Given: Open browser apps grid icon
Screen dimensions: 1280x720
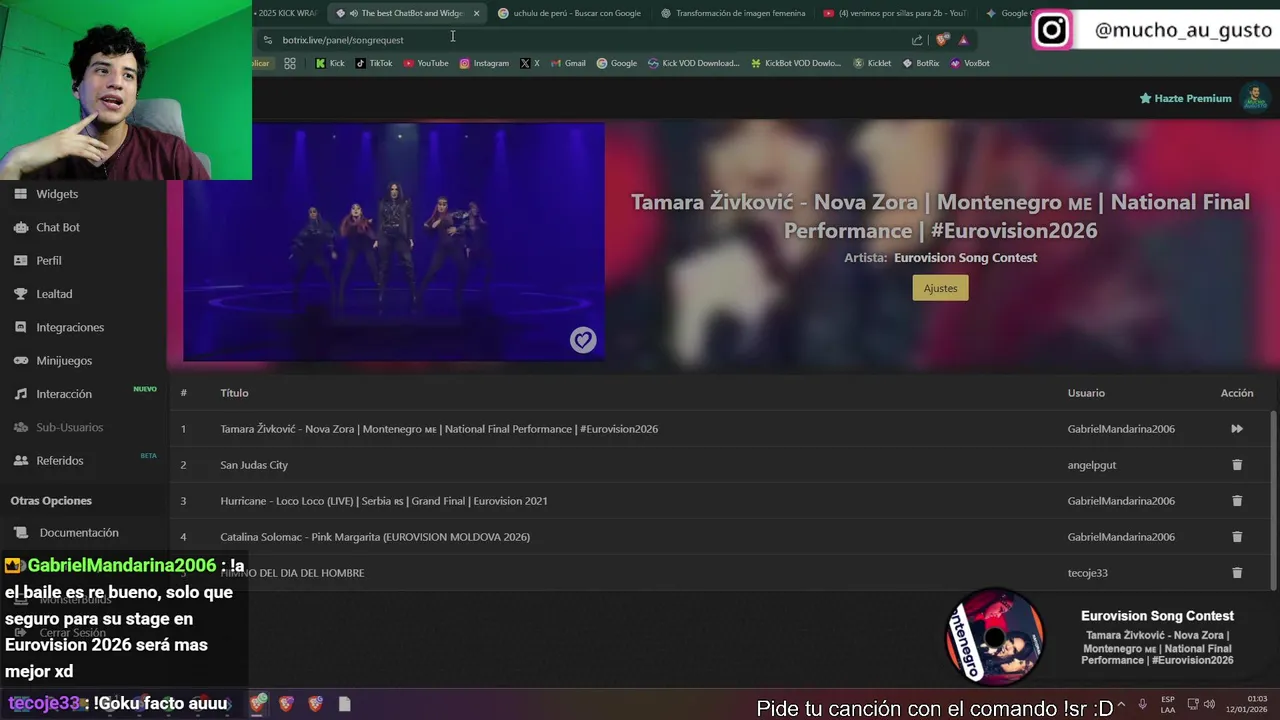Looking at the screenshot, I should pos(290,63).
